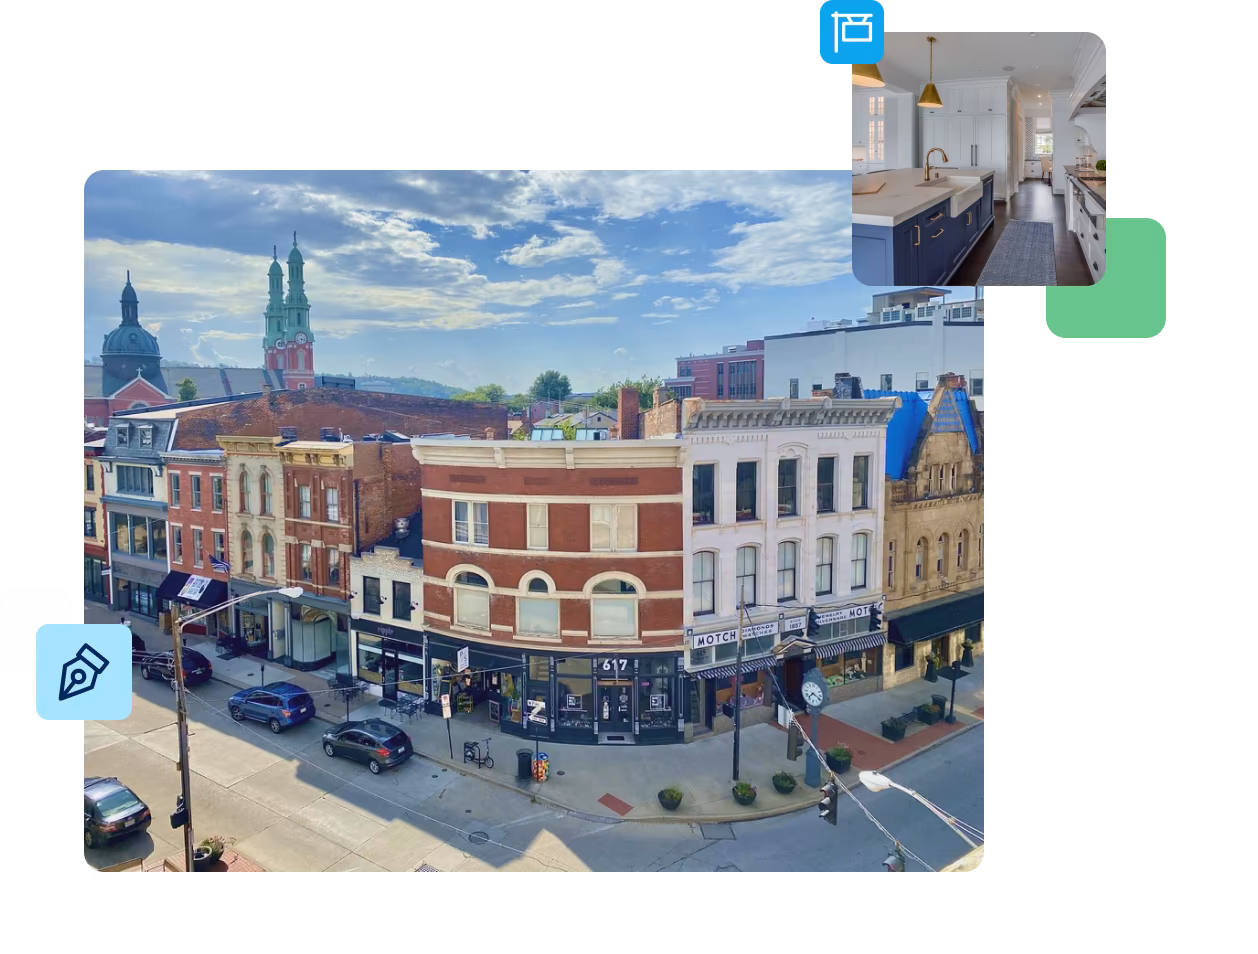Click the runner rug in kitchen photo
Screen dimensions: 1258x954
pyautogui.click(x=1018, y=252)
